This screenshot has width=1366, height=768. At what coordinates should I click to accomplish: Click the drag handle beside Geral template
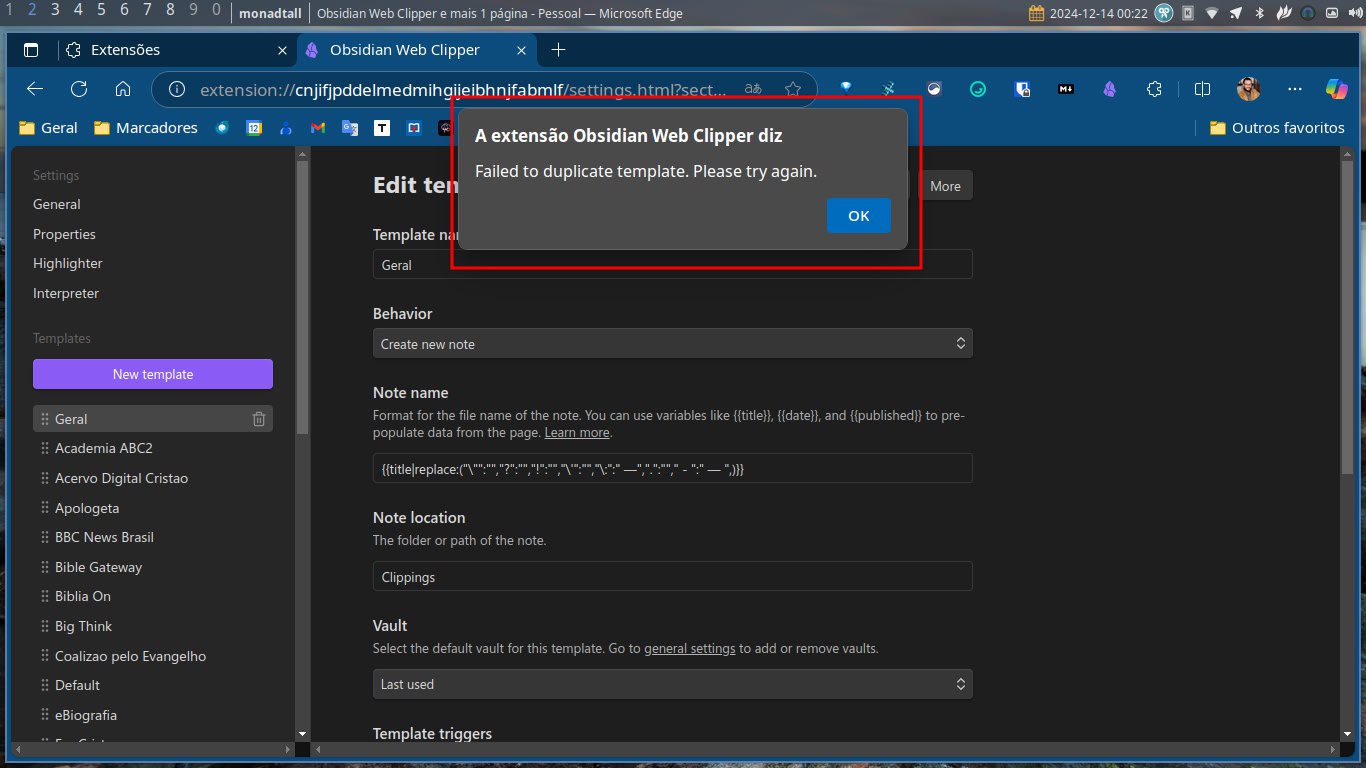click(45, 419)
